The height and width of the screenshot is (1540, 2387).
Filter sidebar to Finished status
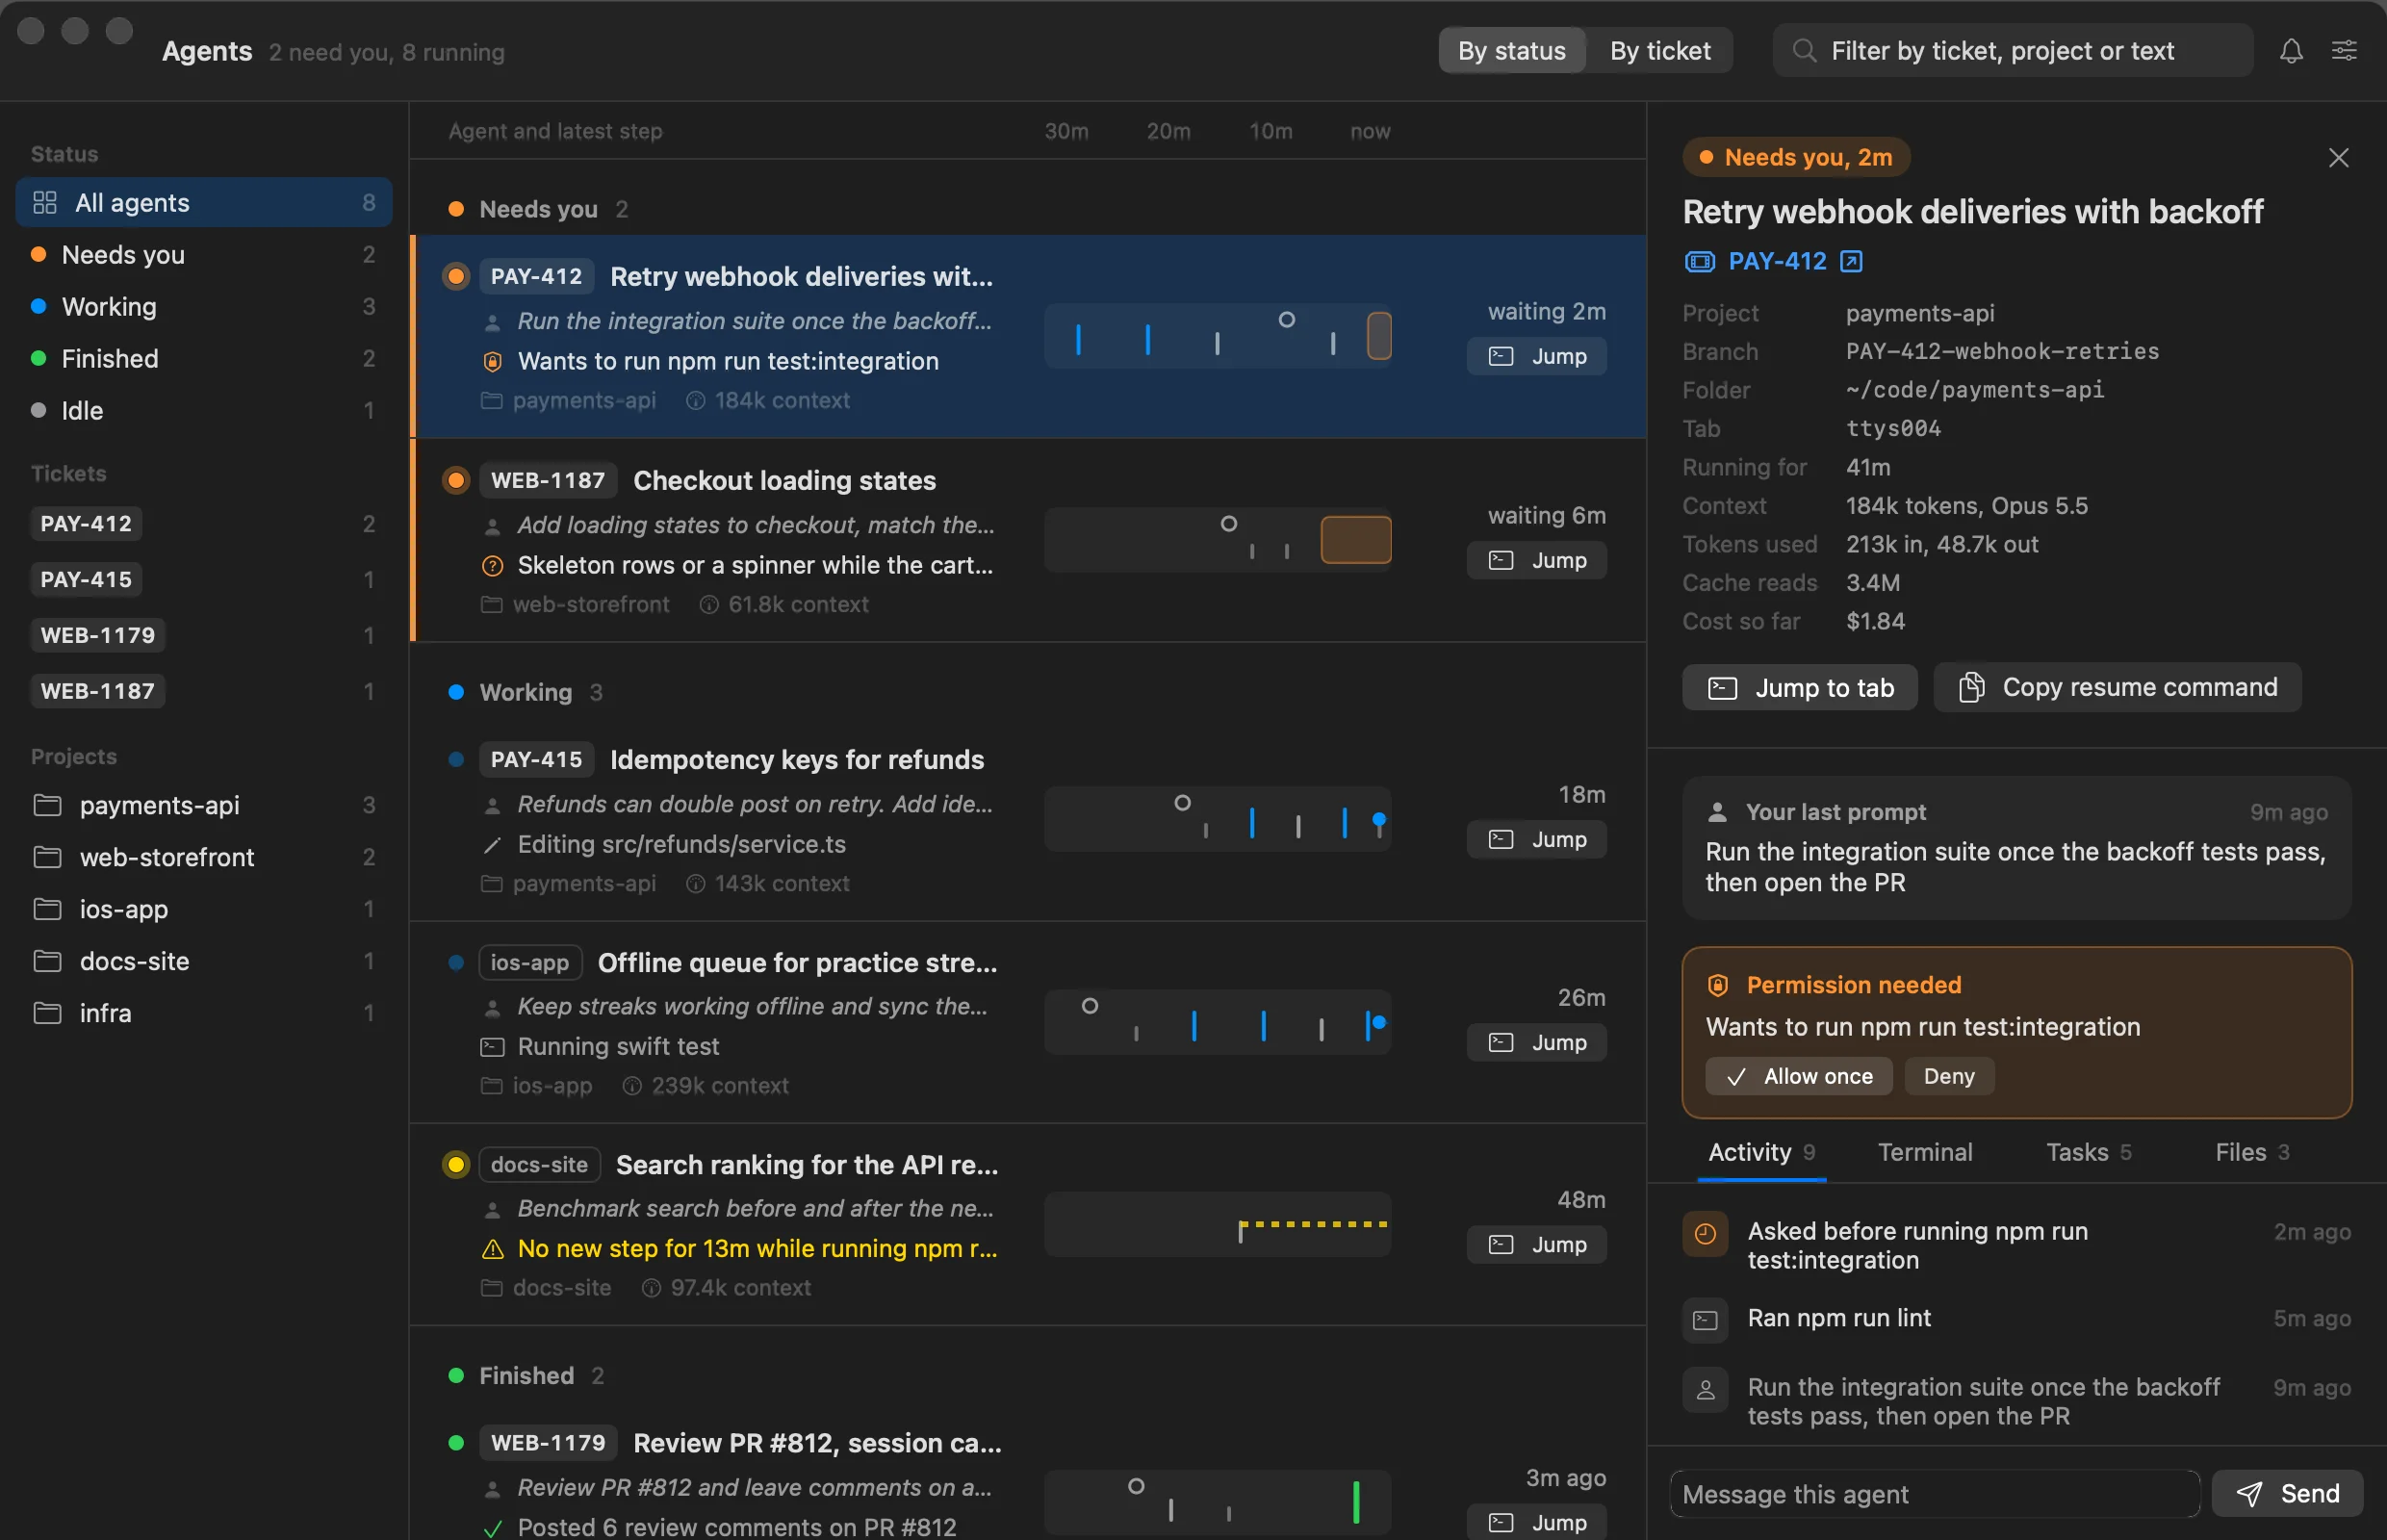[x=204, y=359]
